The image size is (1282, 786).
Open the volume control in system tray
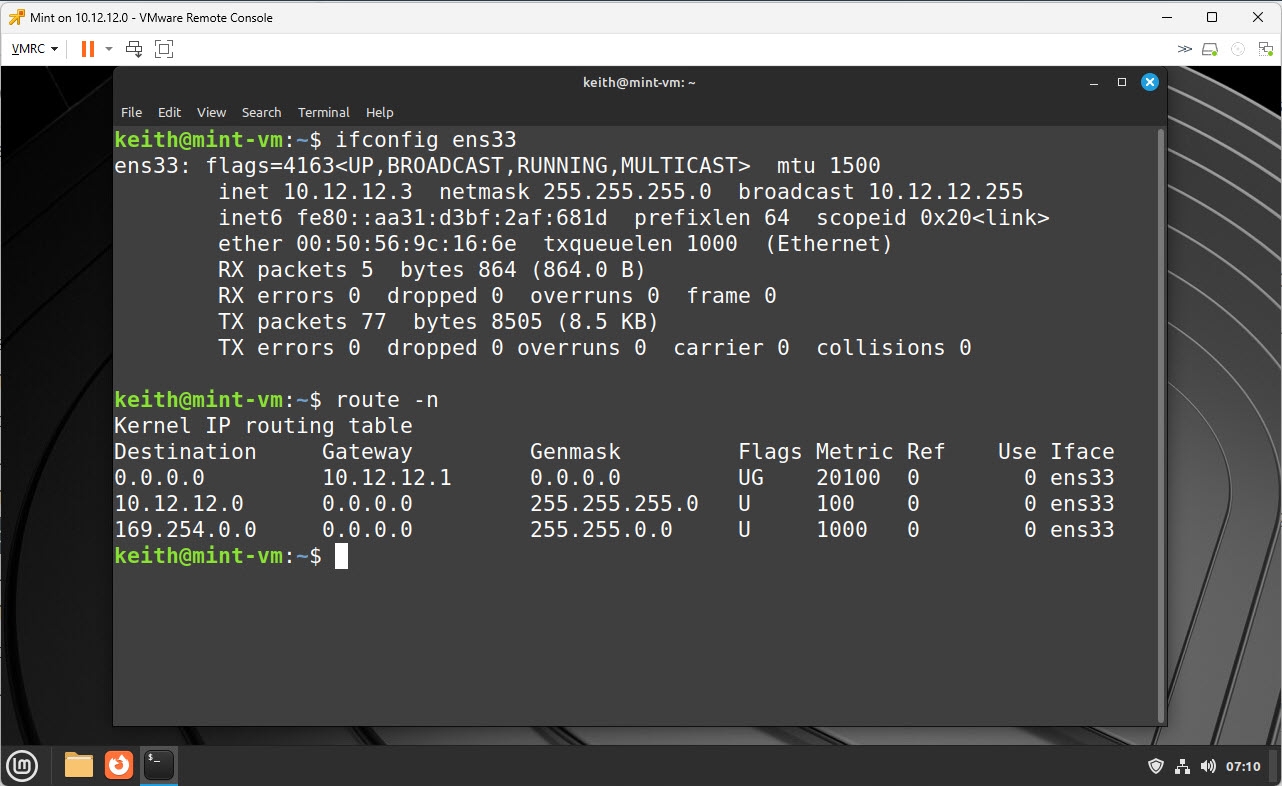click(1208, 766)
